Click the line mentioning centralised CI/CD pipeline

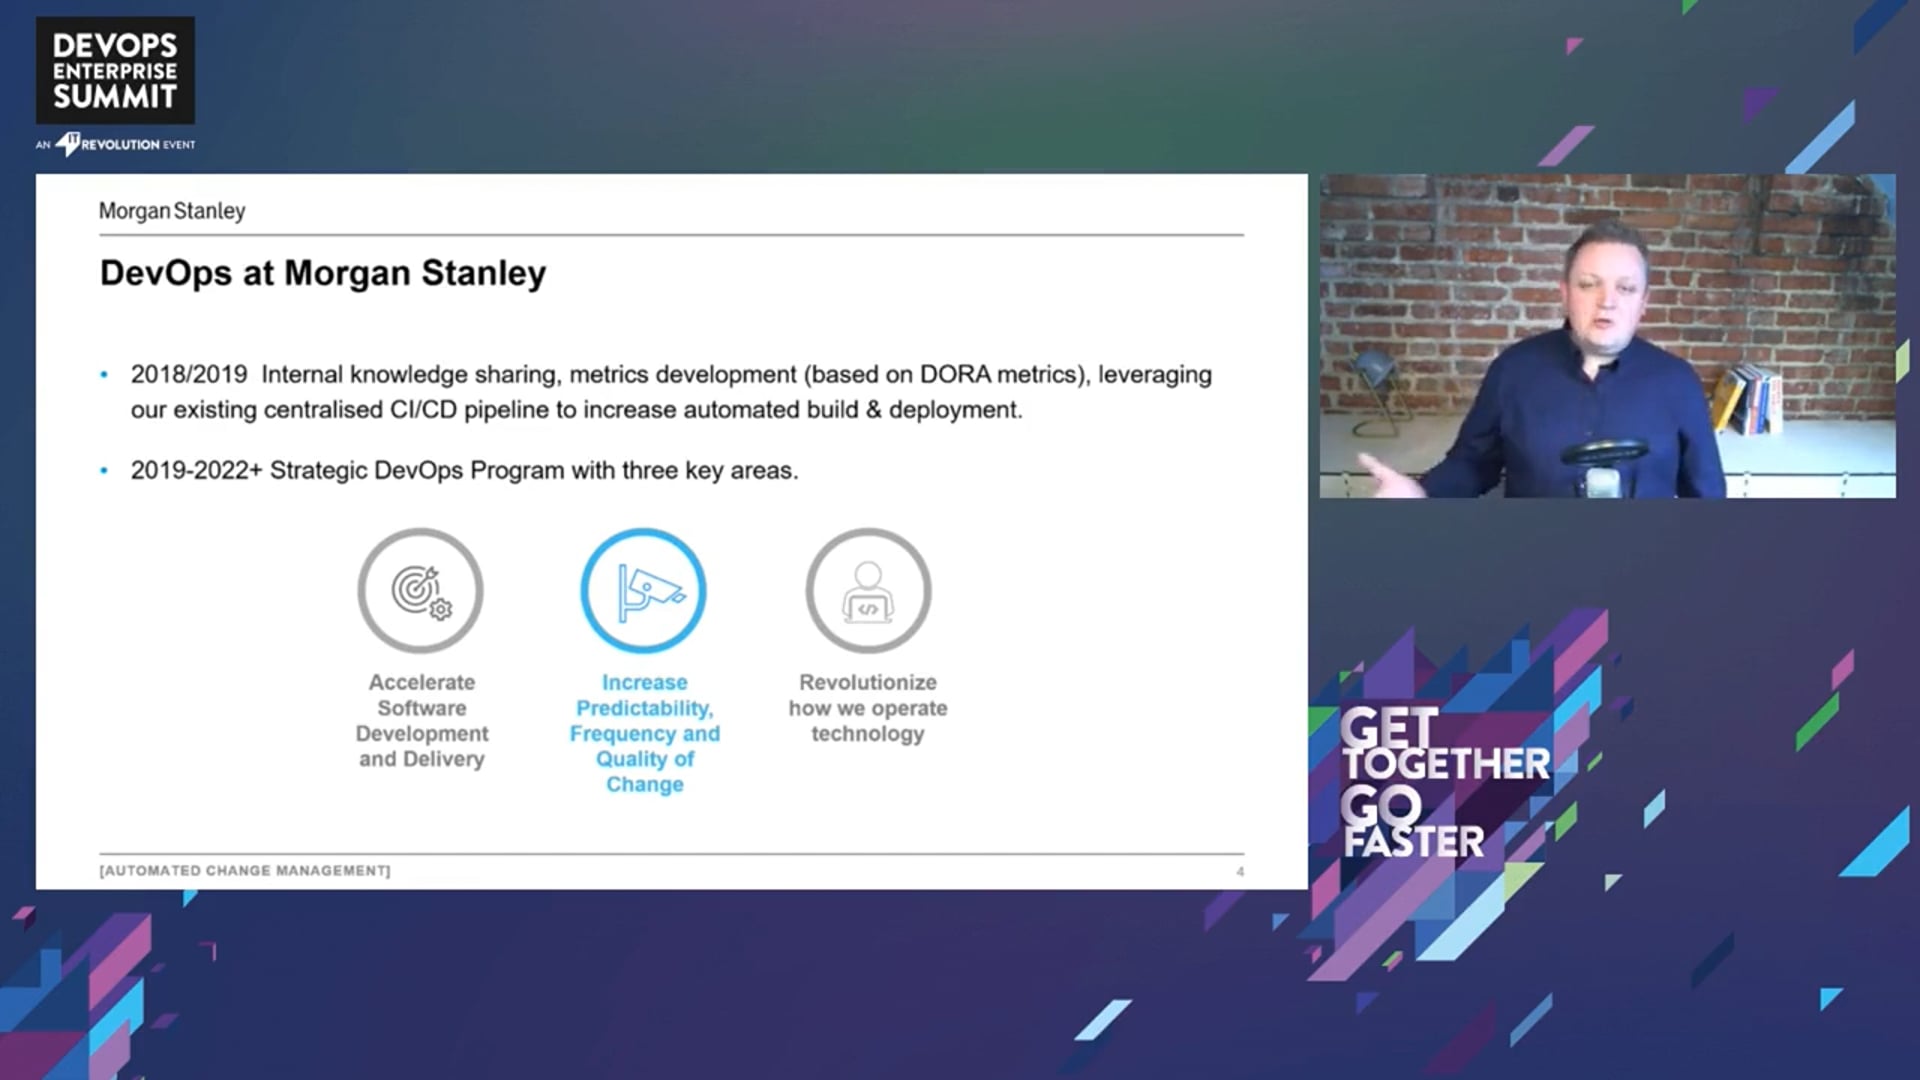point(577,410)
